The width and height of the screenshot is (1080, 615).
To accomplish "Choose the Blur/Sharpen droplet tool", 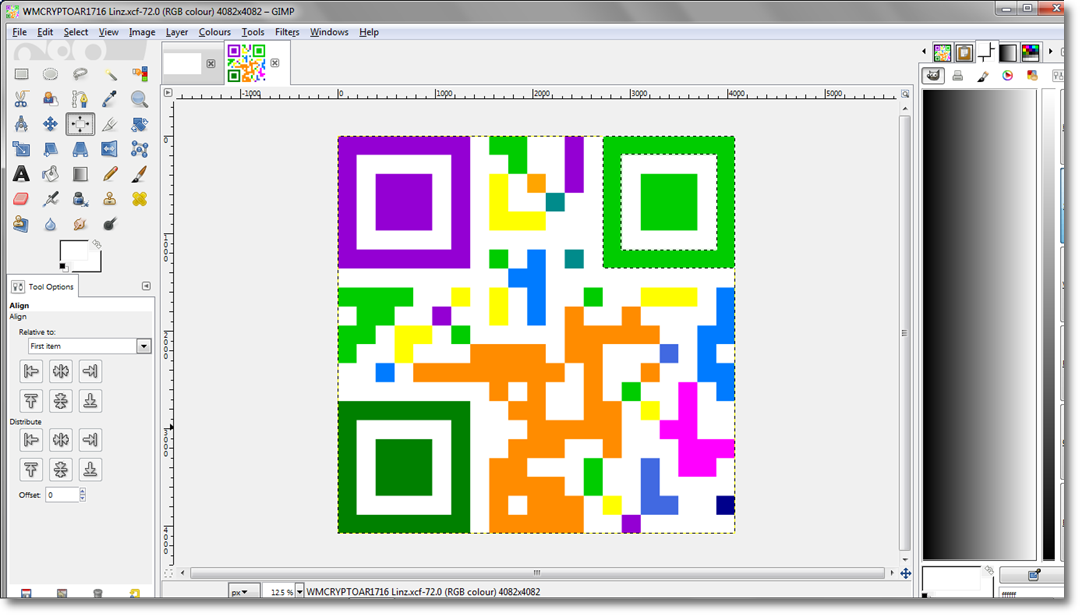I will 50,224.
